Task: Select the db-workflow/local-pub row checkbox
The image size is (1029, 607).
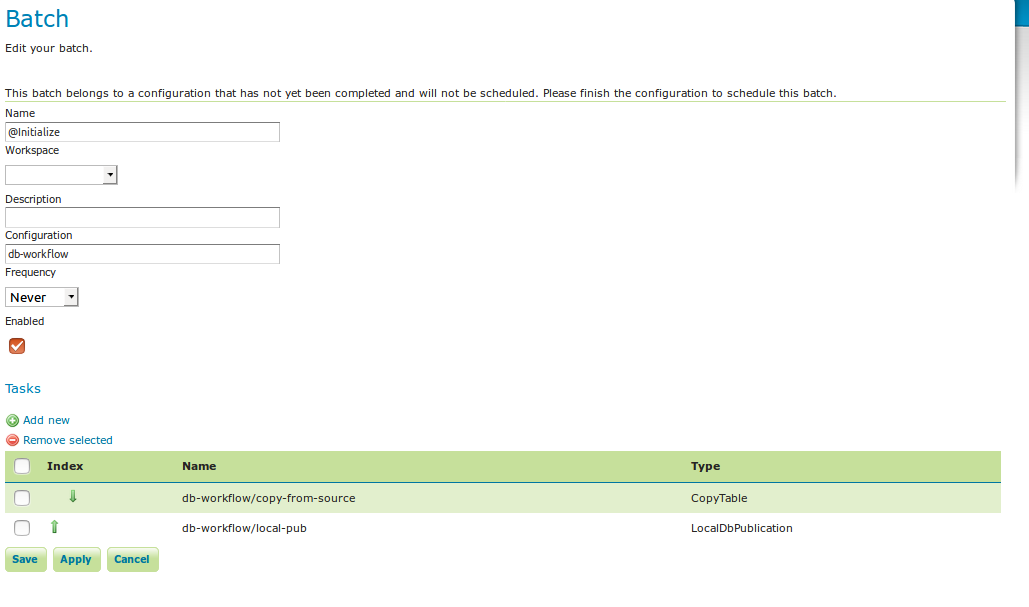Action: [x=22, y=528]
